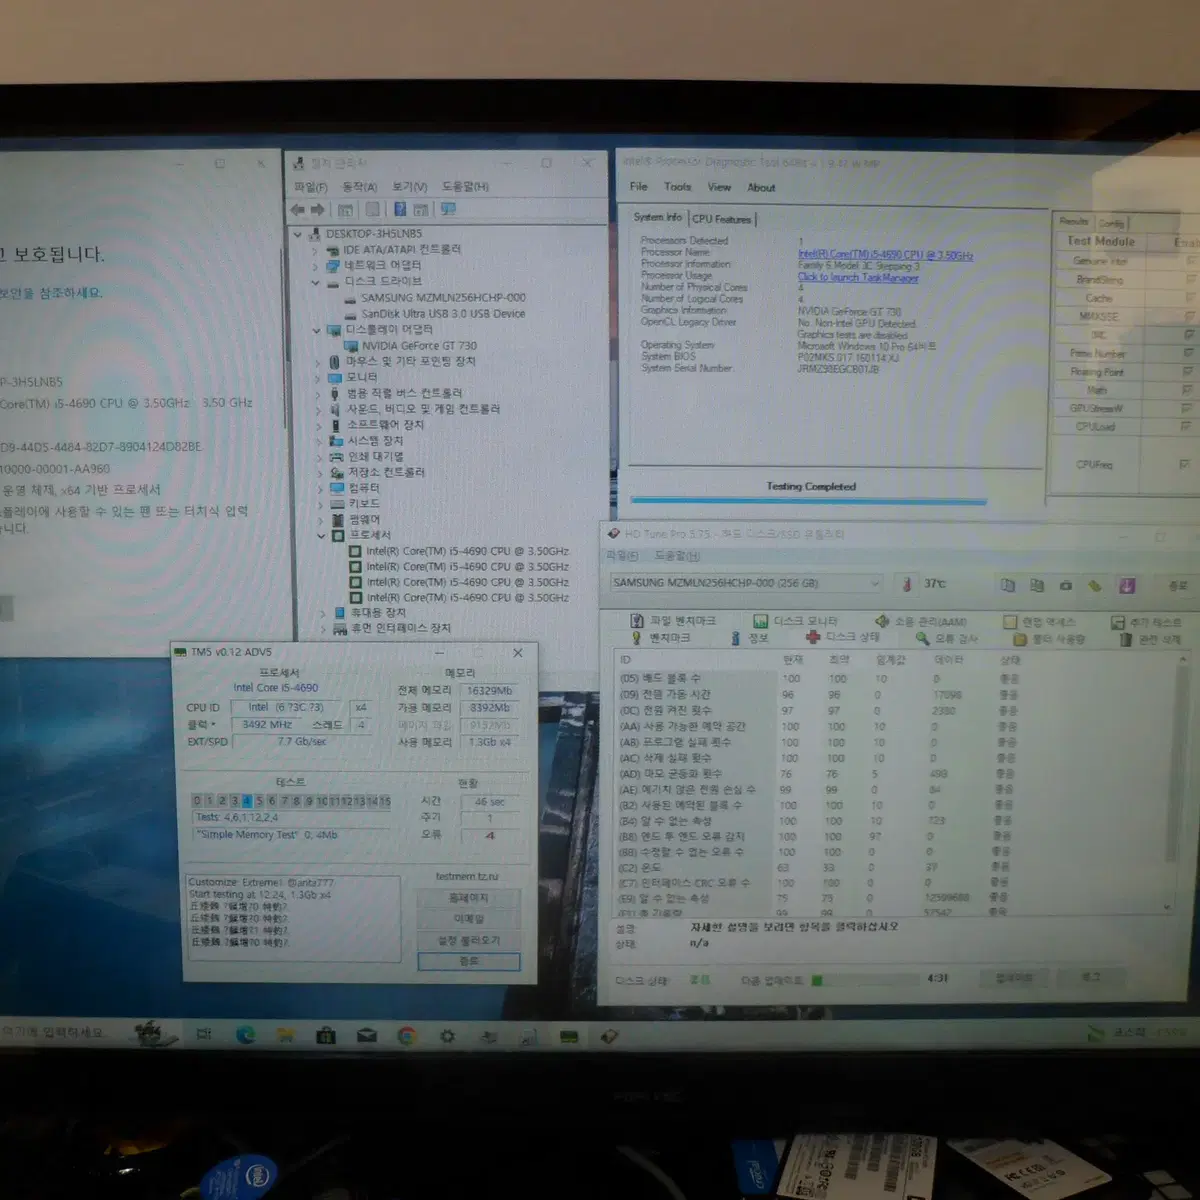Open Google Chrome from the taskbar
1200x1200 pixels.
[407, 1036]
